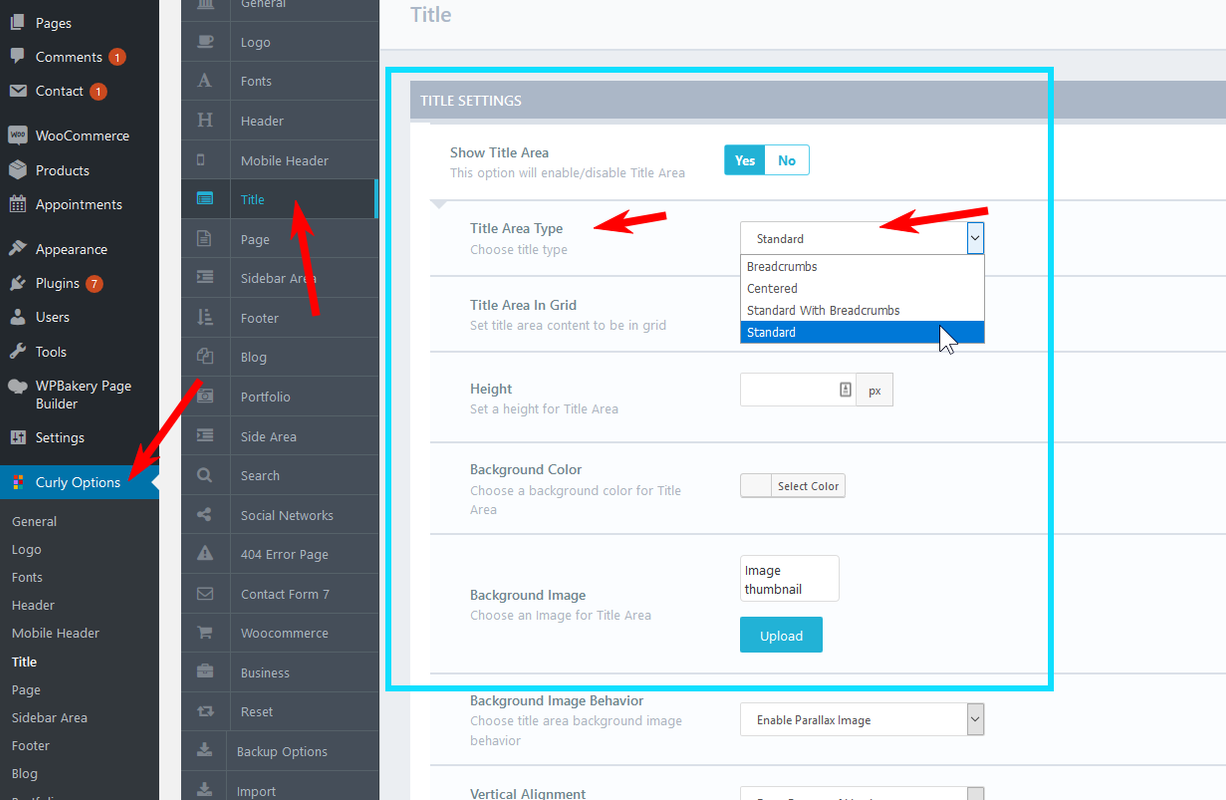The height and width of the screenshot is (800, 1226).
Task: Click the Users person icon
Action: point(17,317)
